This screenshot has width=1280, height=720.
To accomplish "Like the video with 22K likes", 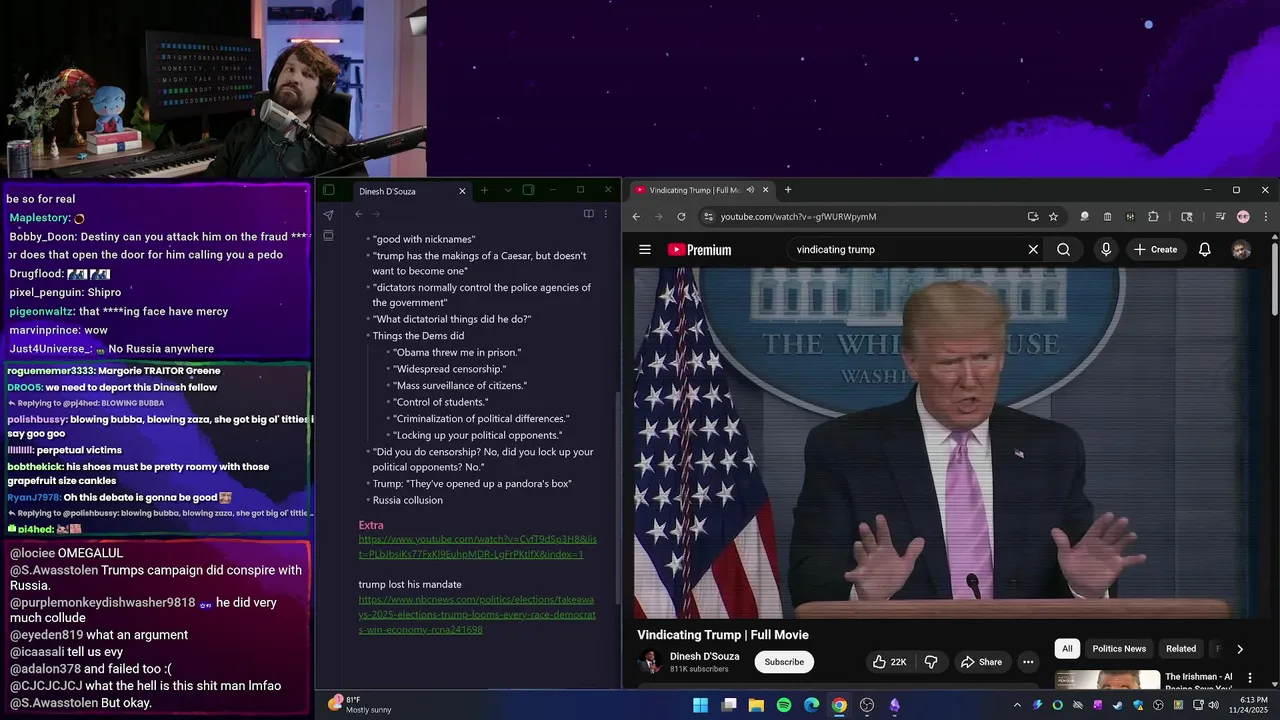I will click(x=890, y=662).
